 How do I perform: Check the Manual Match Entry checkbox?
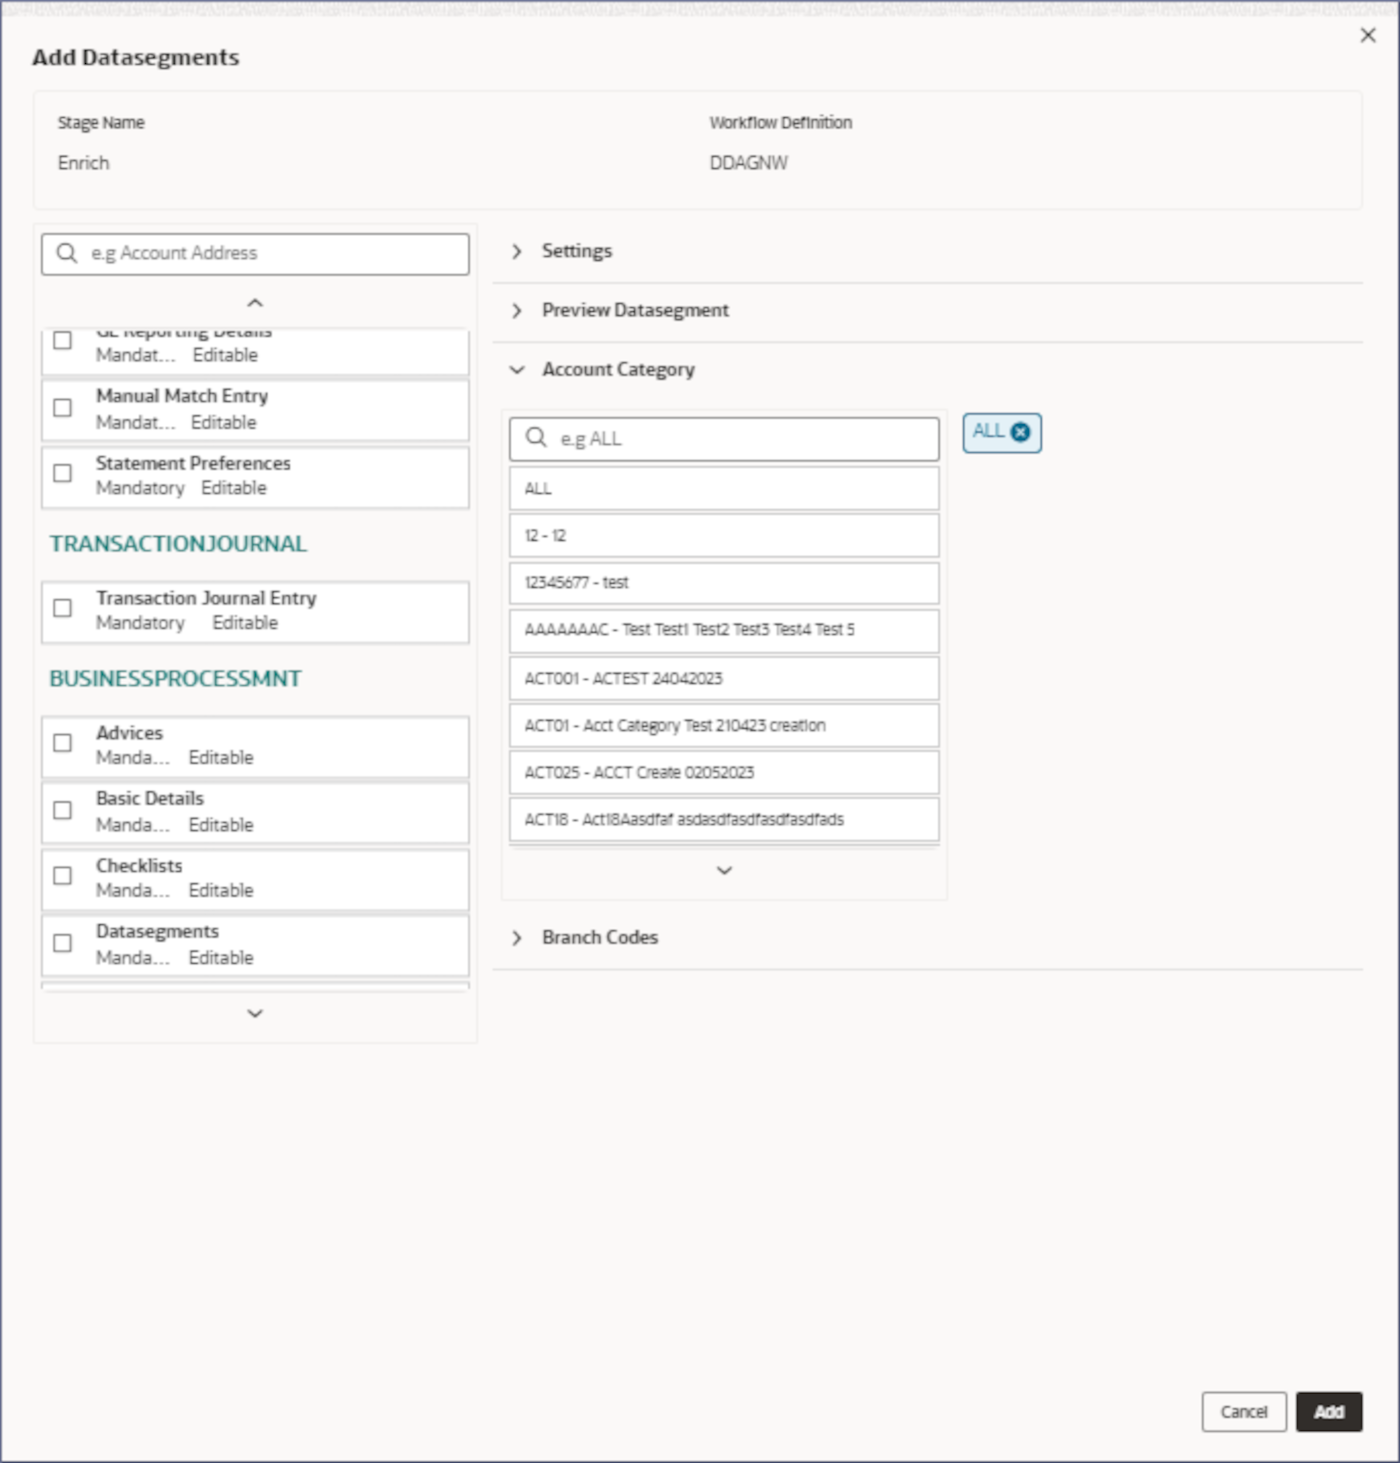coord(62,408)
